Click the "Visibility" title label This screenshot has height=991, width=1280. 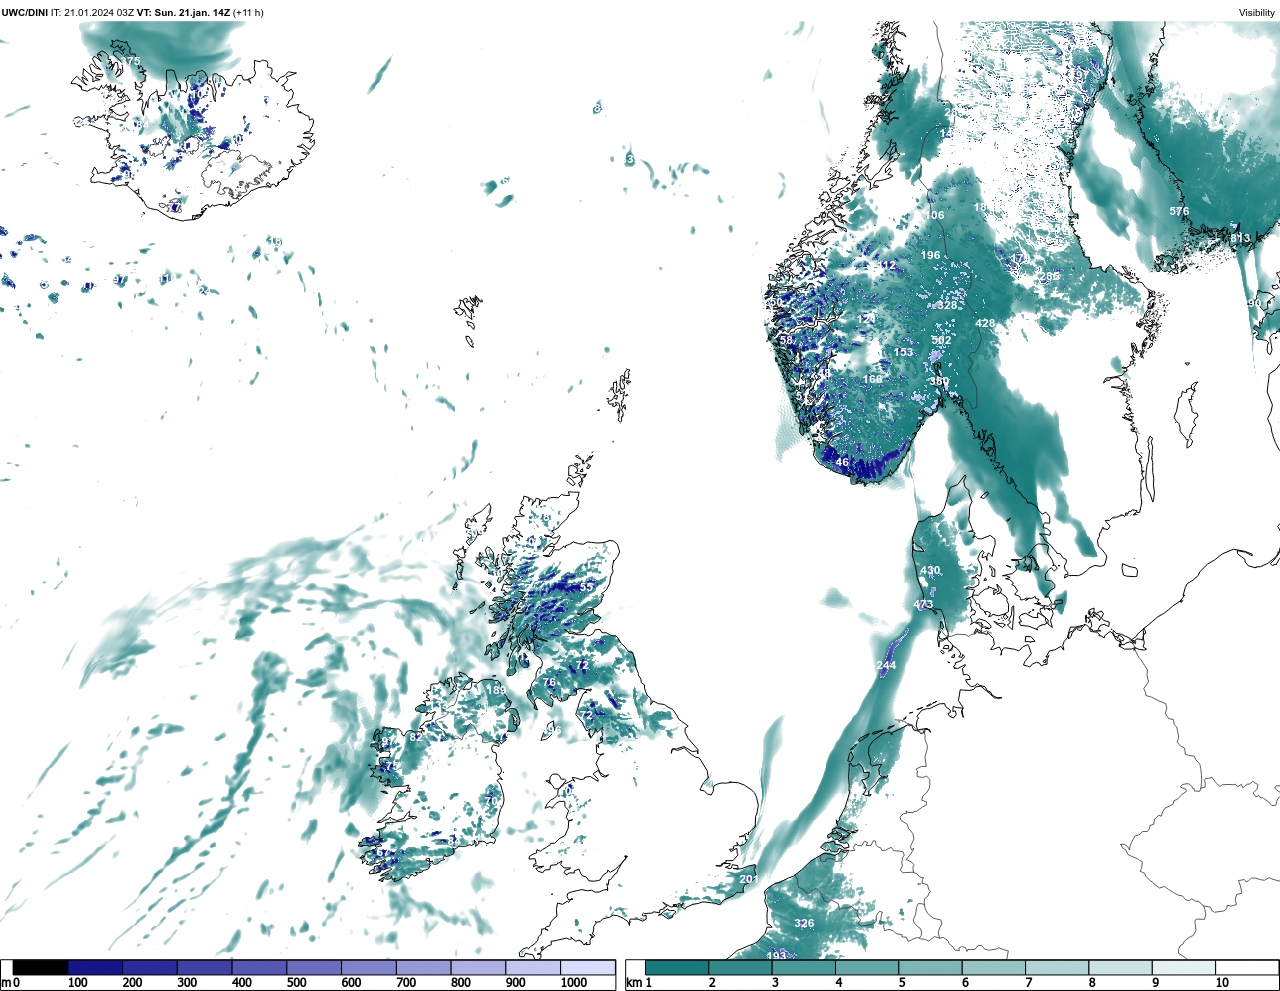click(x=1257, y=12)
